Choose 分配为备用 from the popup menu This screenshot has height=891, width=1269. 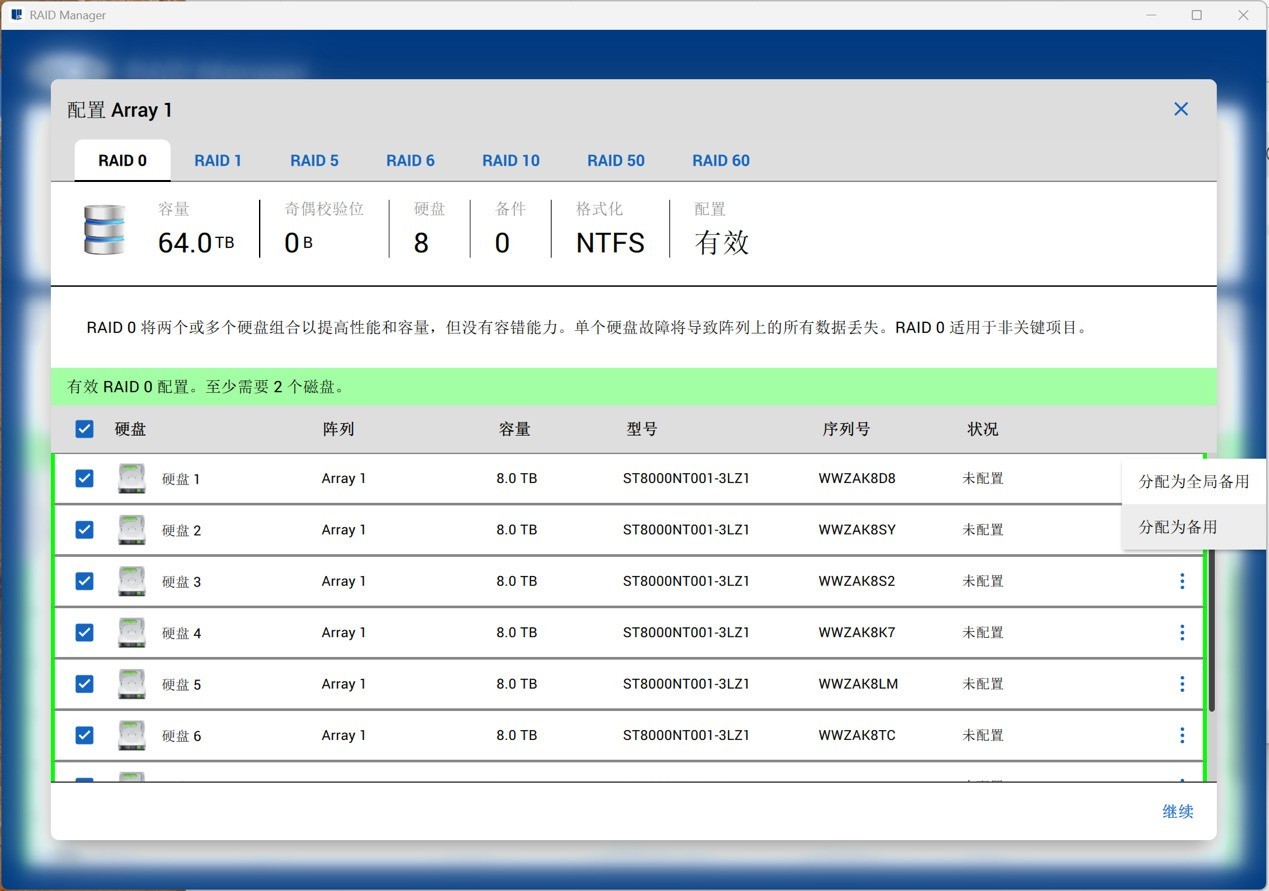(1194, 526)
